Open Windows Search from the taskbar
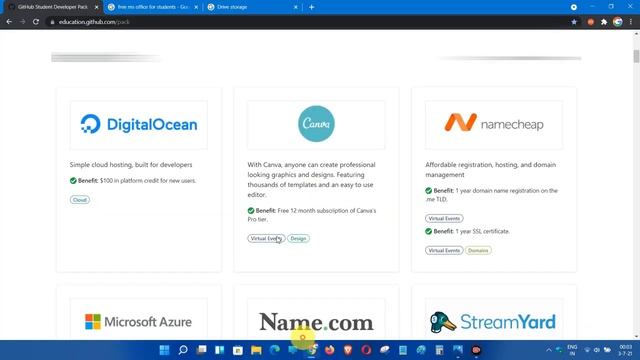 [x=183, y=350]
